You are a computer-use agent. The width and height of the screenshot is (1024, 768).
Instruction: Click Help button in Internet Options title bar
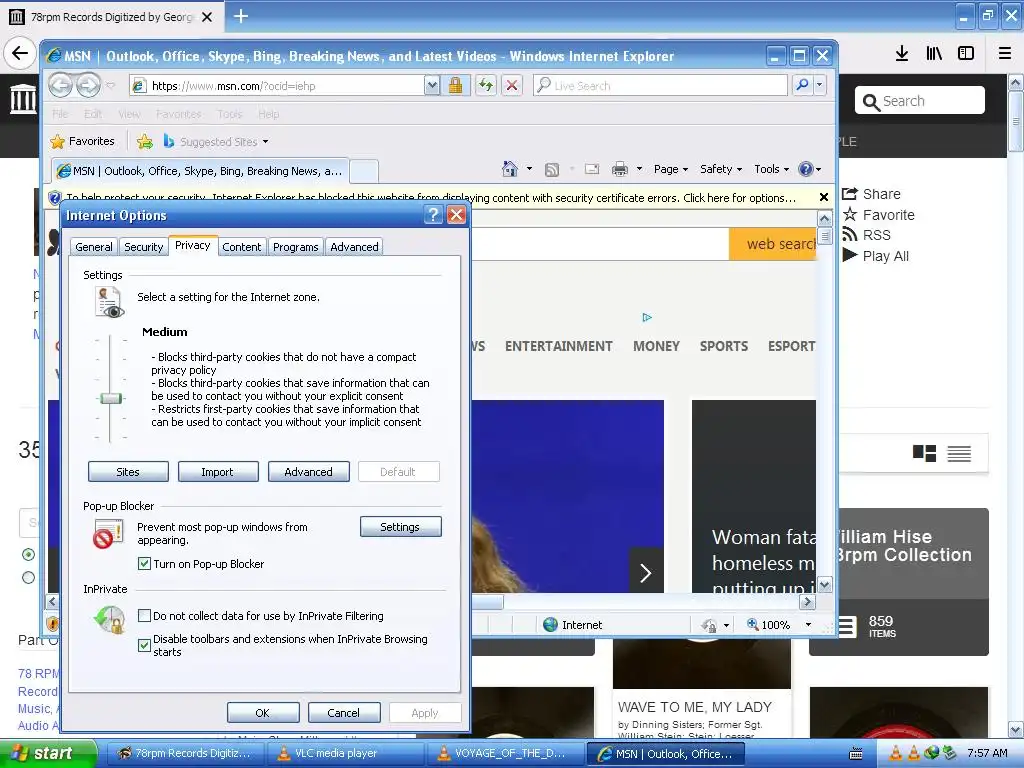[x=433, y=215]
